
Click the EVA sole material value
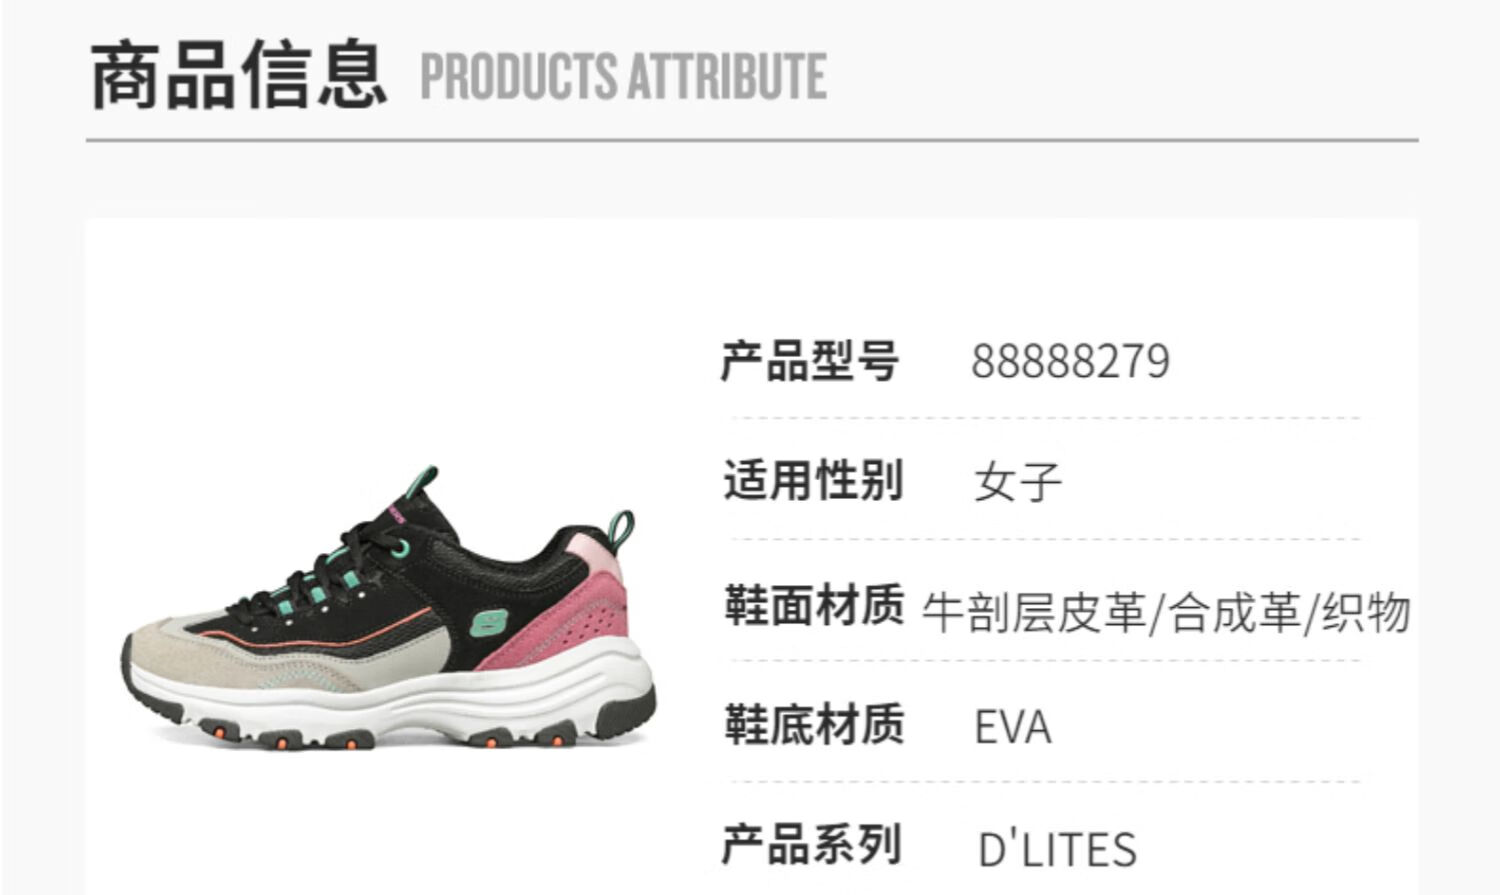pyautogui.click(x=1013, y=728)
